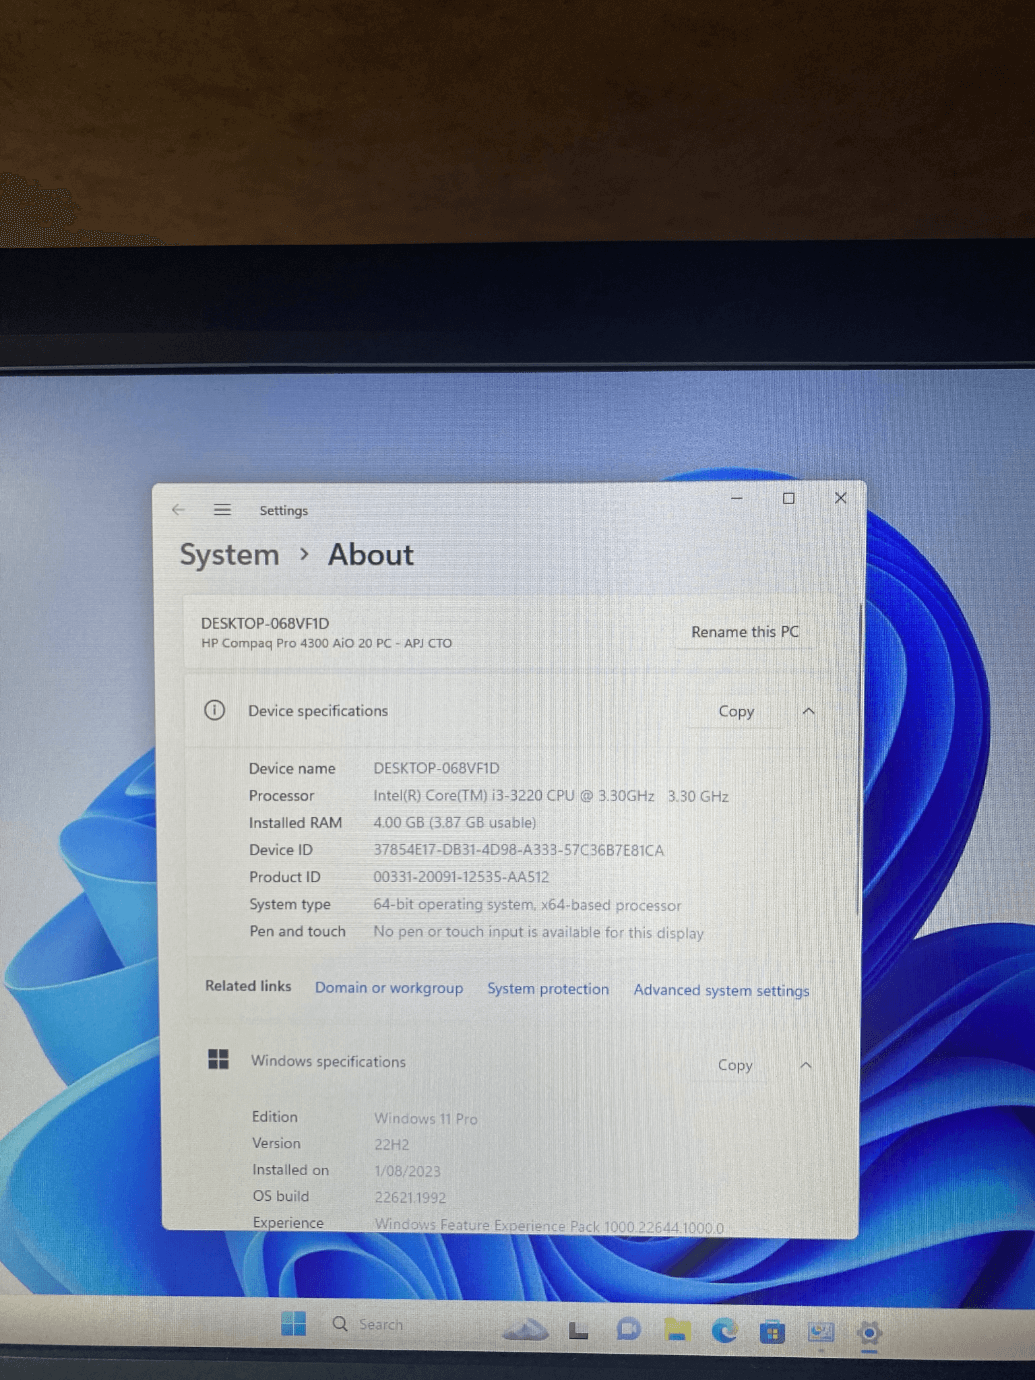
Task: Open the Settings hamburger navigation menu
Action: 222,510
